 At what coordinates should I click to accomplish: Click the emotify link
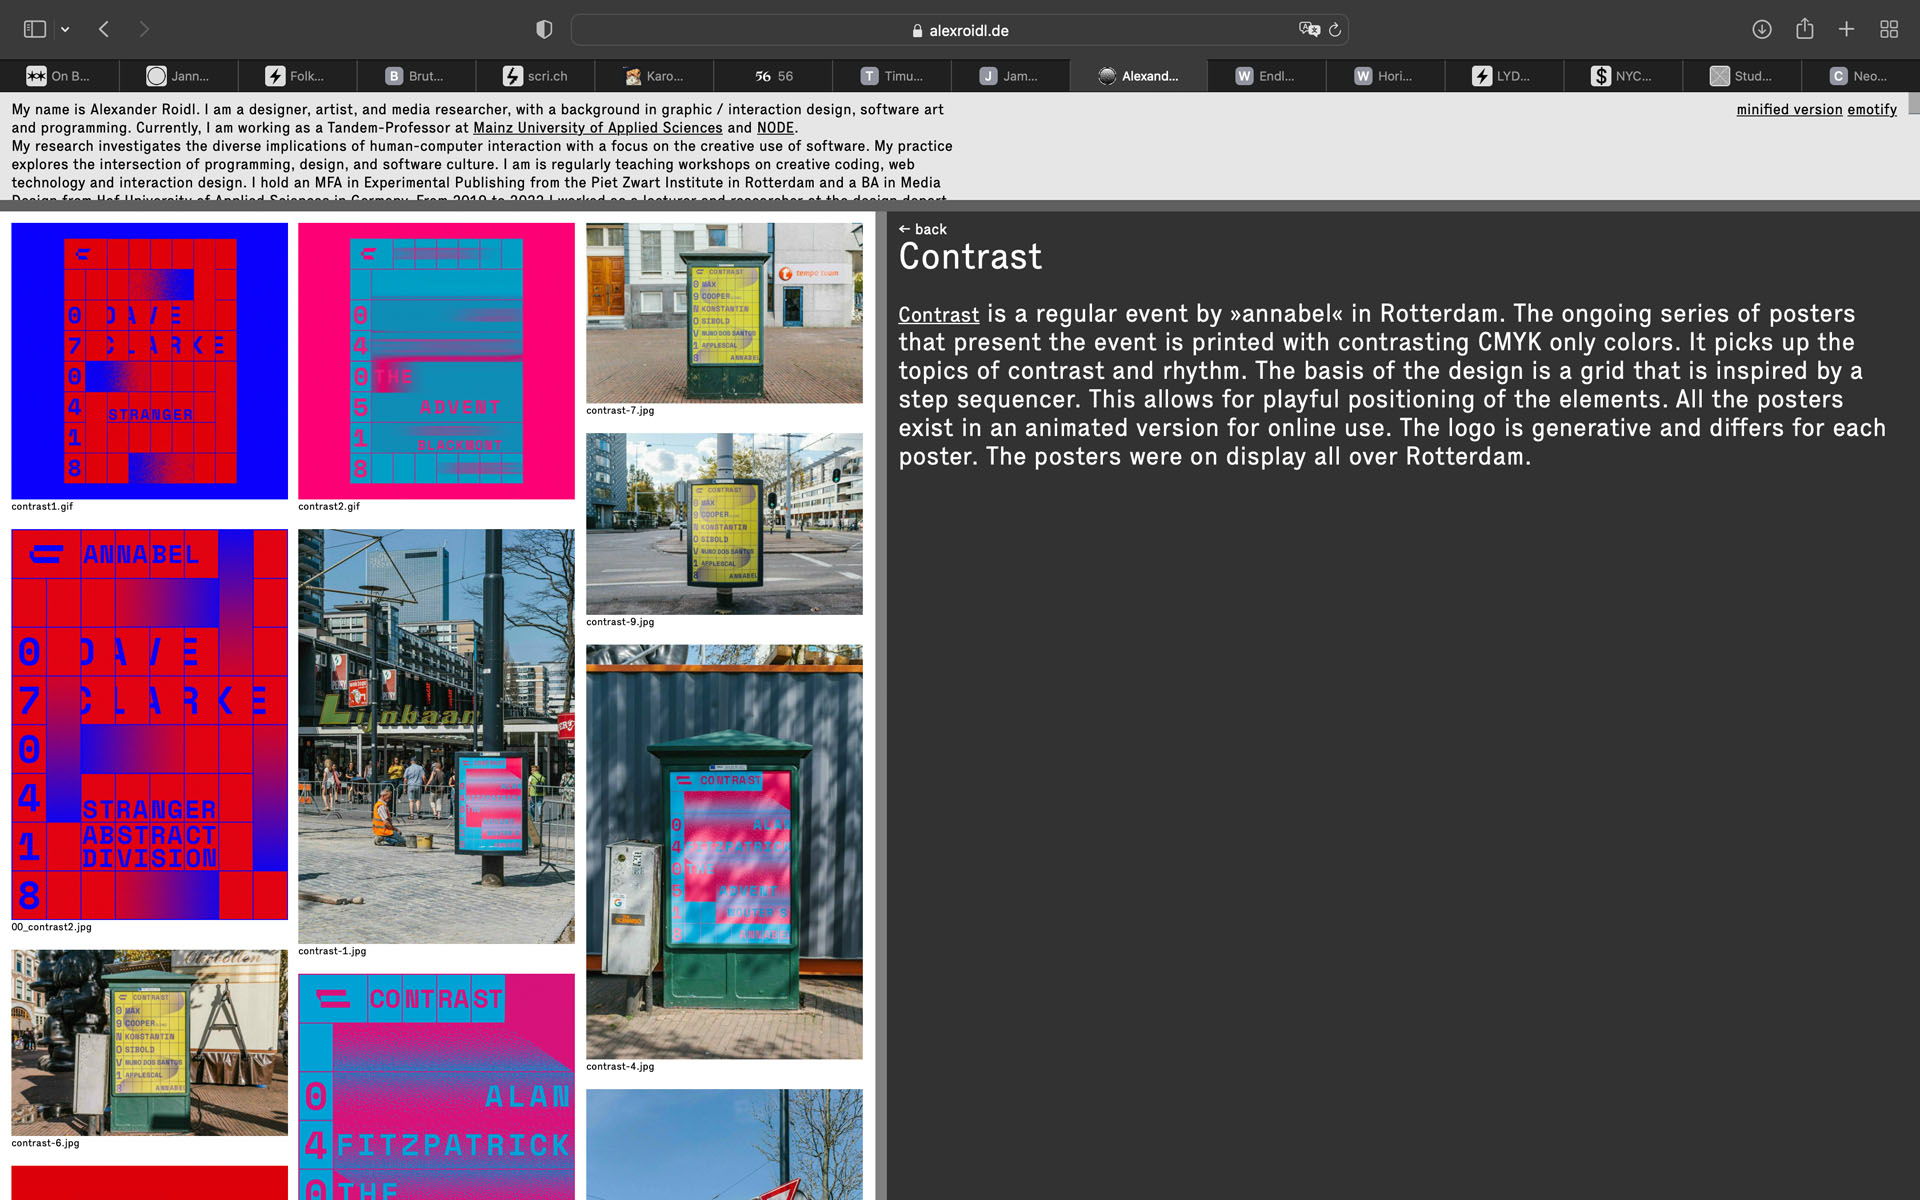pos(1872,110)
